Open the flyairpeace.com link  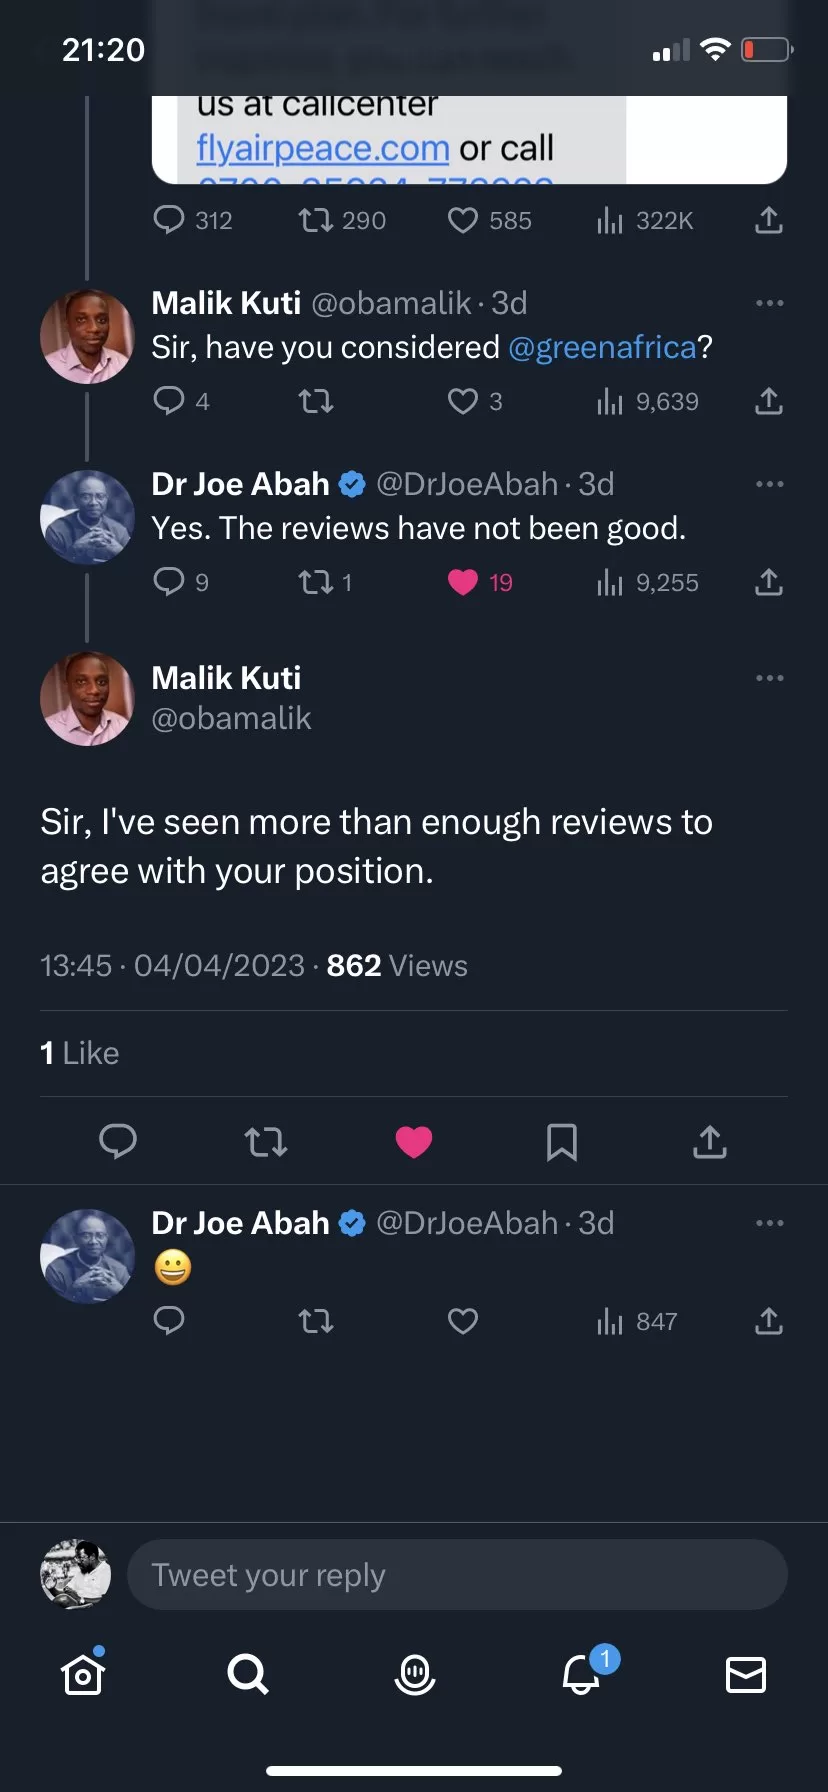tap(323, 148)
